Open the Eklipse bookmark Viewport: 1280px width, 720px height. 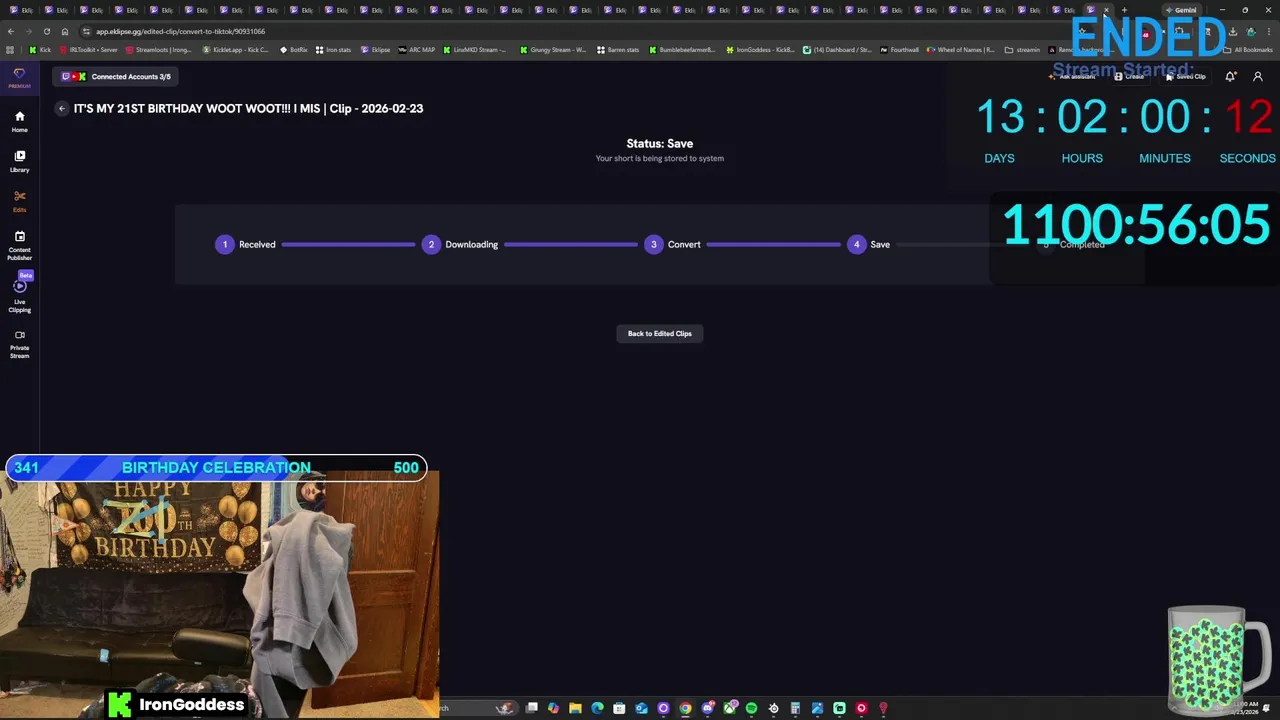pyautogui.click(x=376, y=49)
